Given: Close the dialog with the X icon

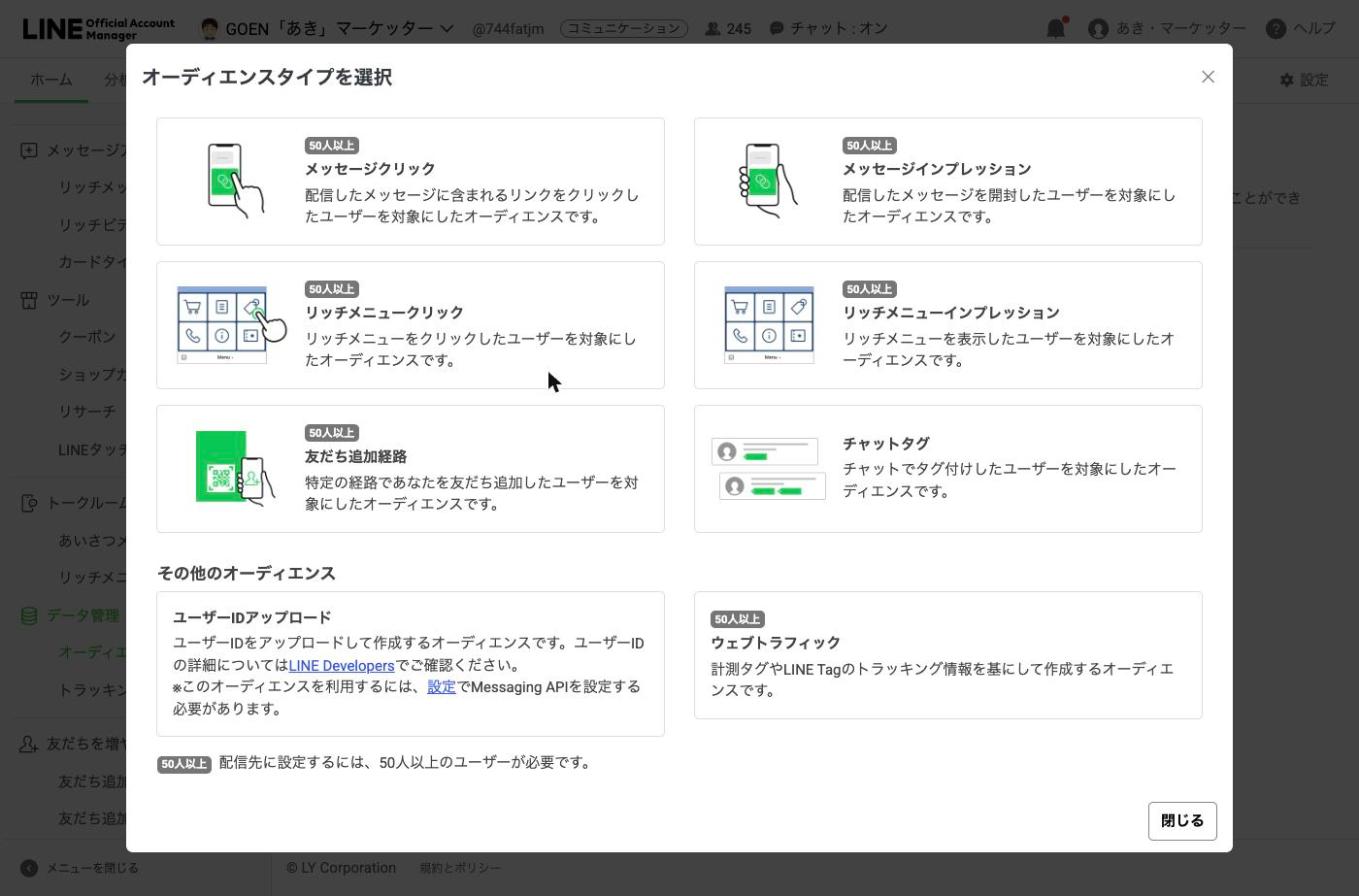Looking at the screenshot, I should click(1208, 77).
